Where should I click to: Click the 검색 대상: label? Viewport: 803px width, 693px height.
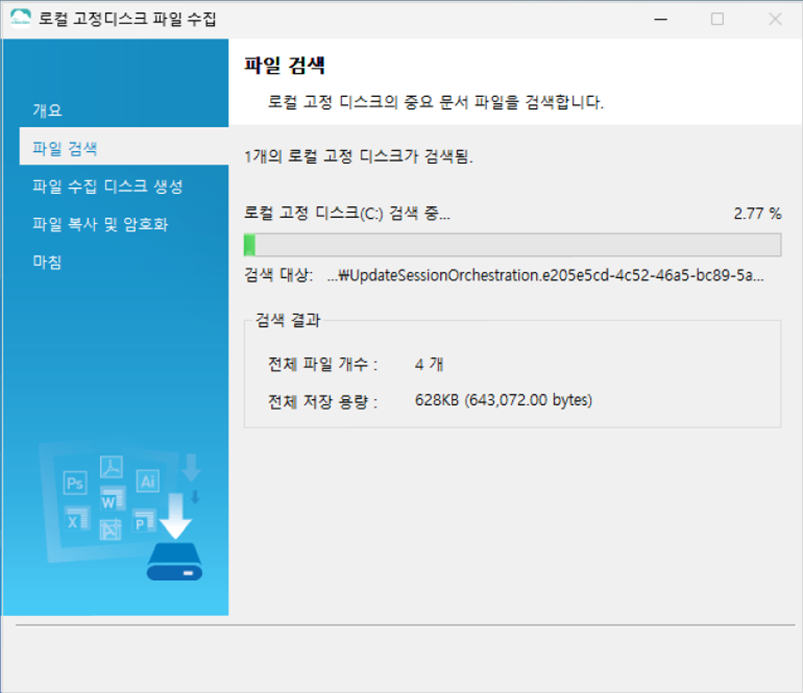(x=279, y=275)
